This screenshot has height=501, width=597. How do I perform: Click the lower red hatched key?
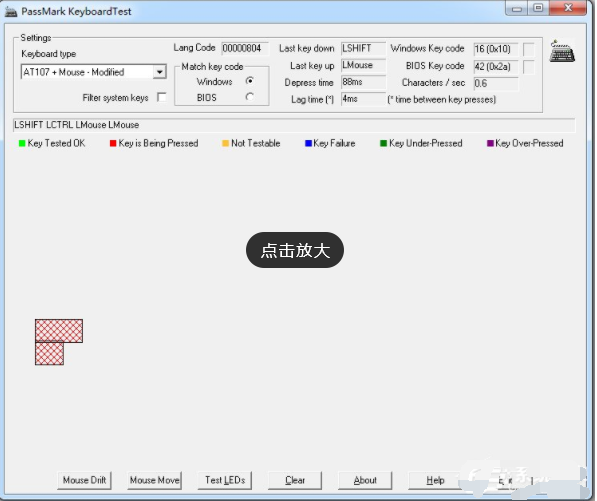49,353
